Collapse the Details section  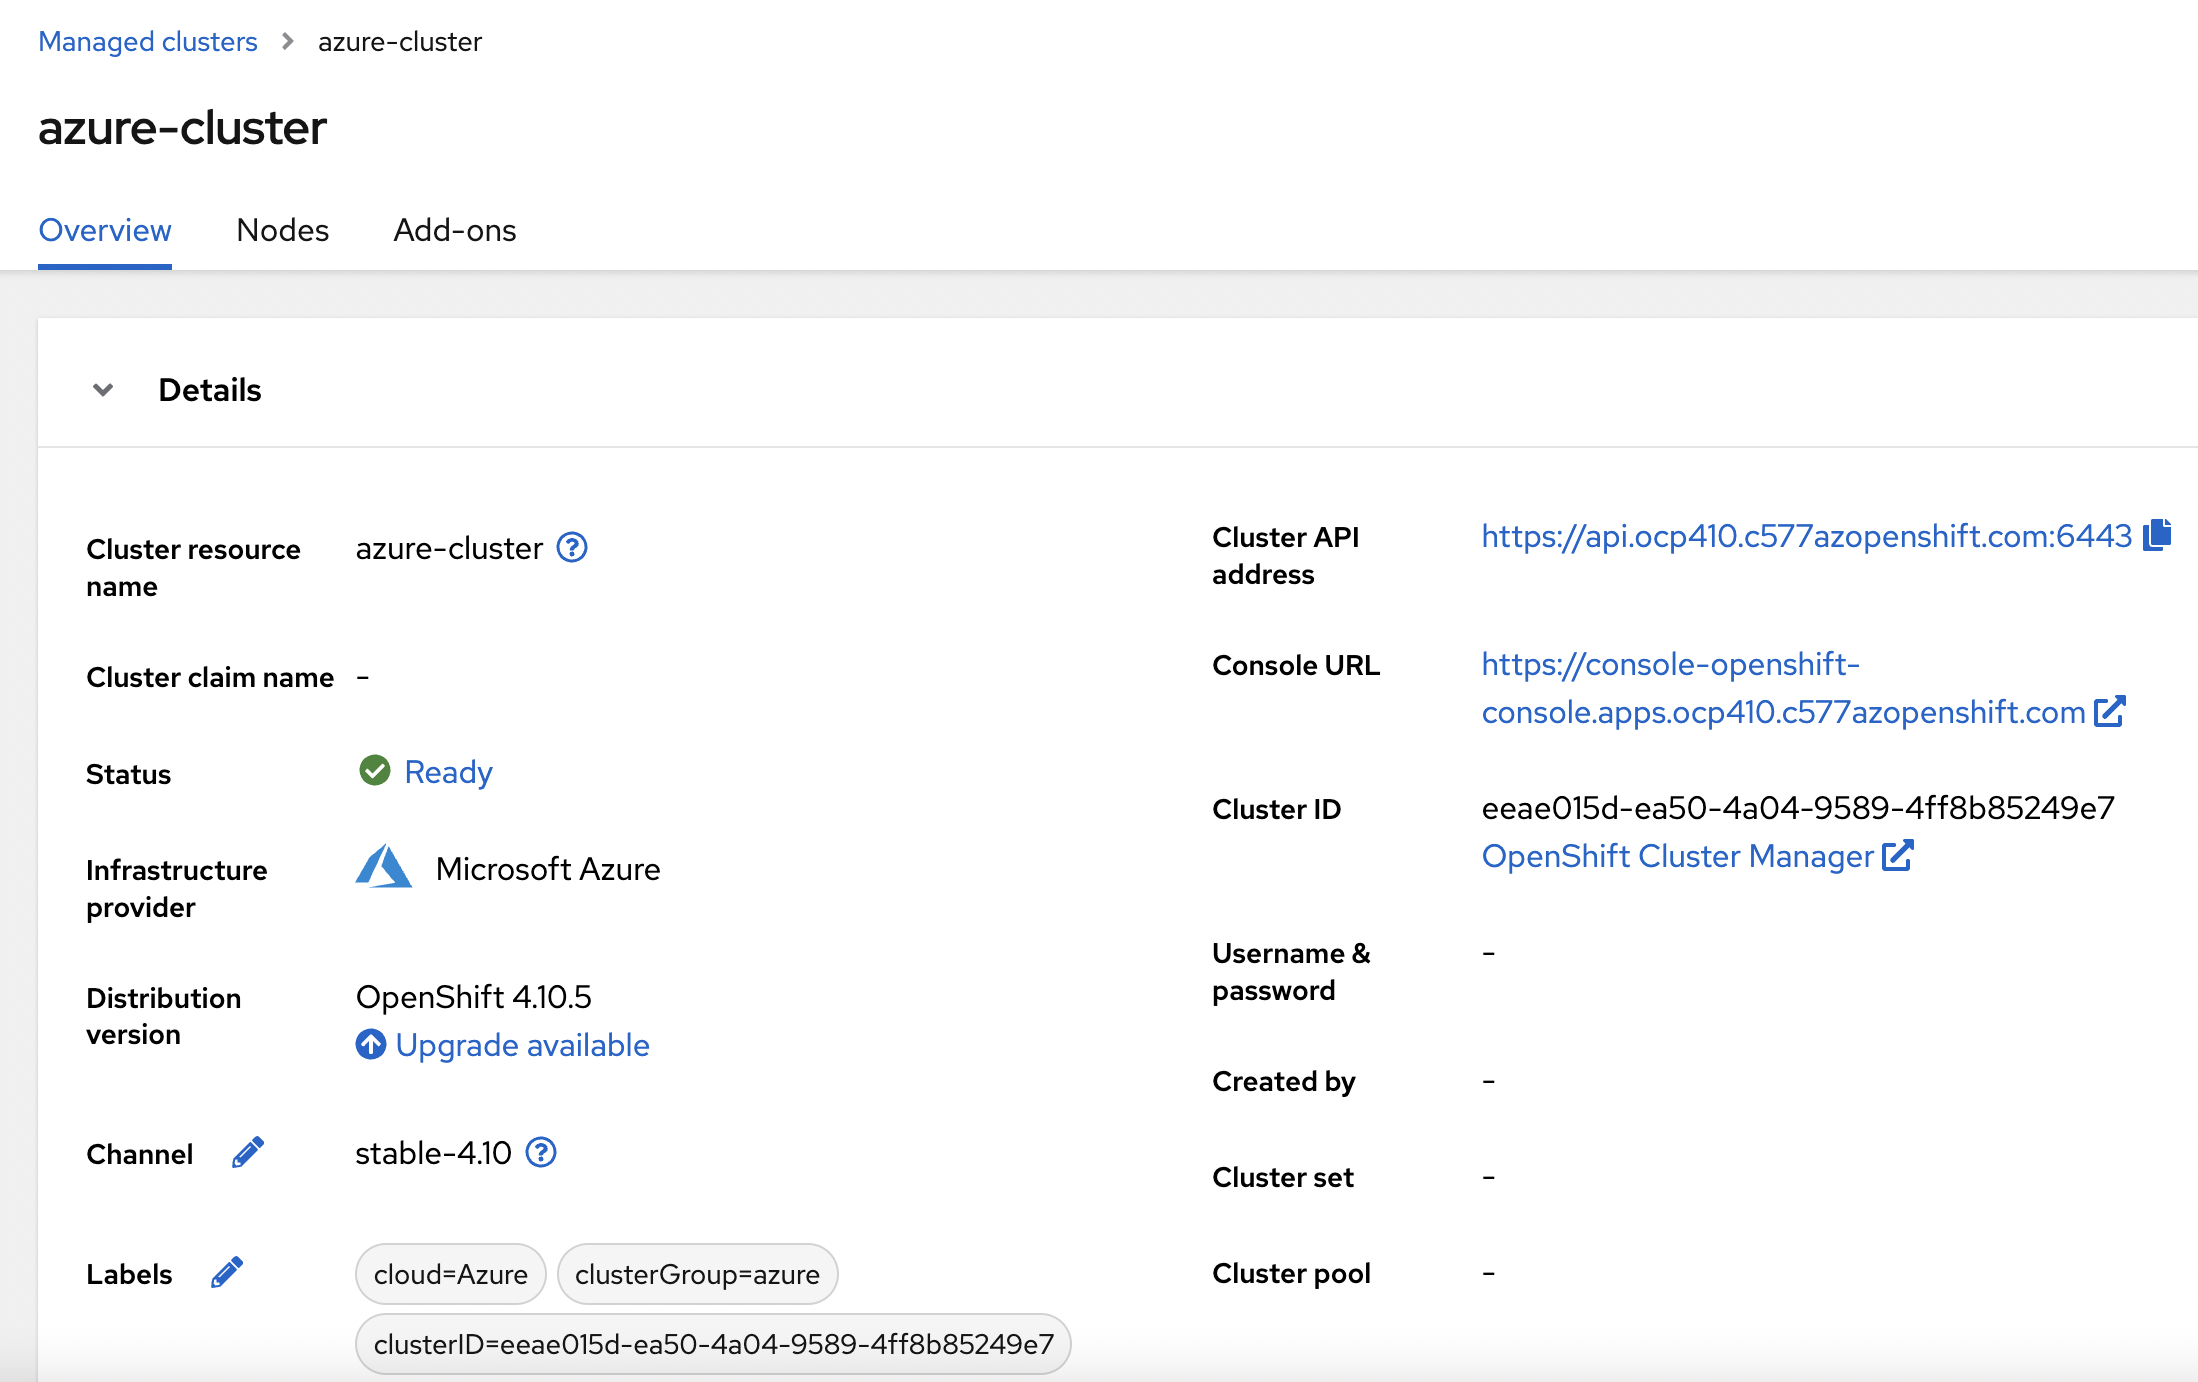(x=103, y=390)
